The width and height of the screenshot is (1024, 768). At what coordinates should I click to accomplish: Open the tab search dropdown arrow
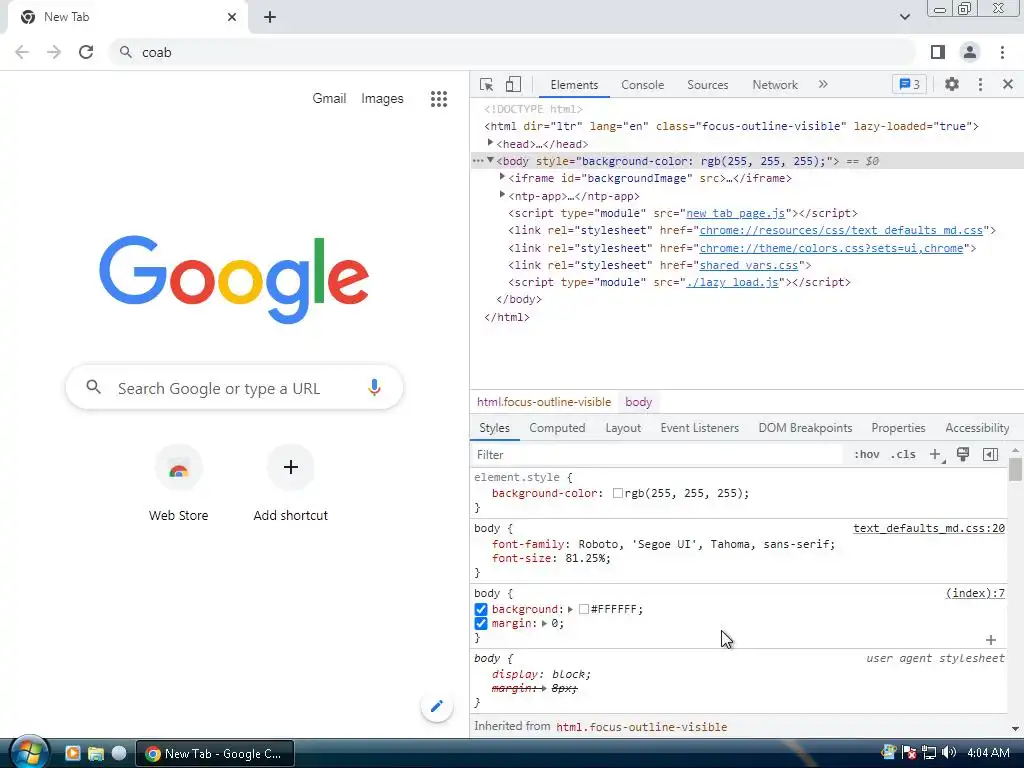coord(904,17)
